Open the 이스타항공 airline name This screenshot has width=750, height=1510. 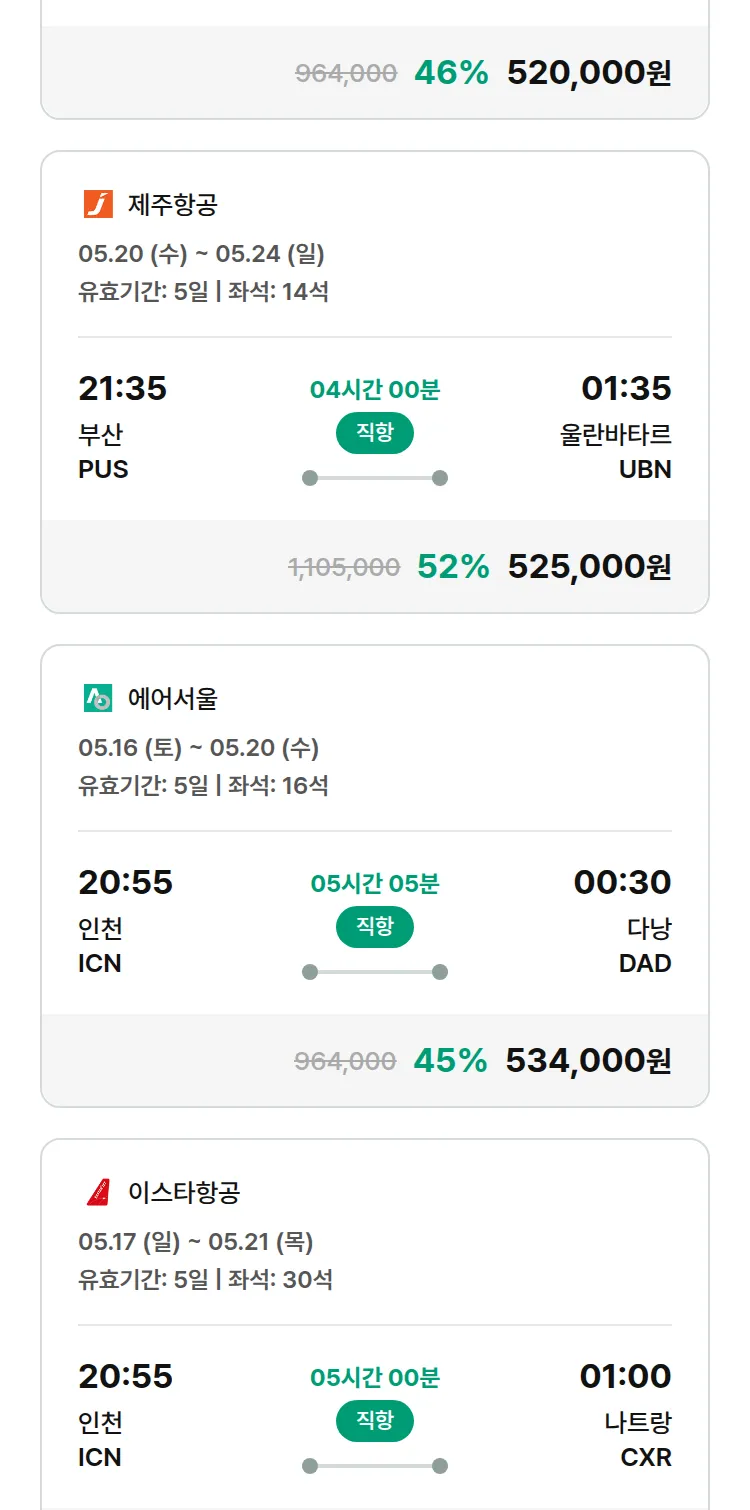click(184, 1193)
